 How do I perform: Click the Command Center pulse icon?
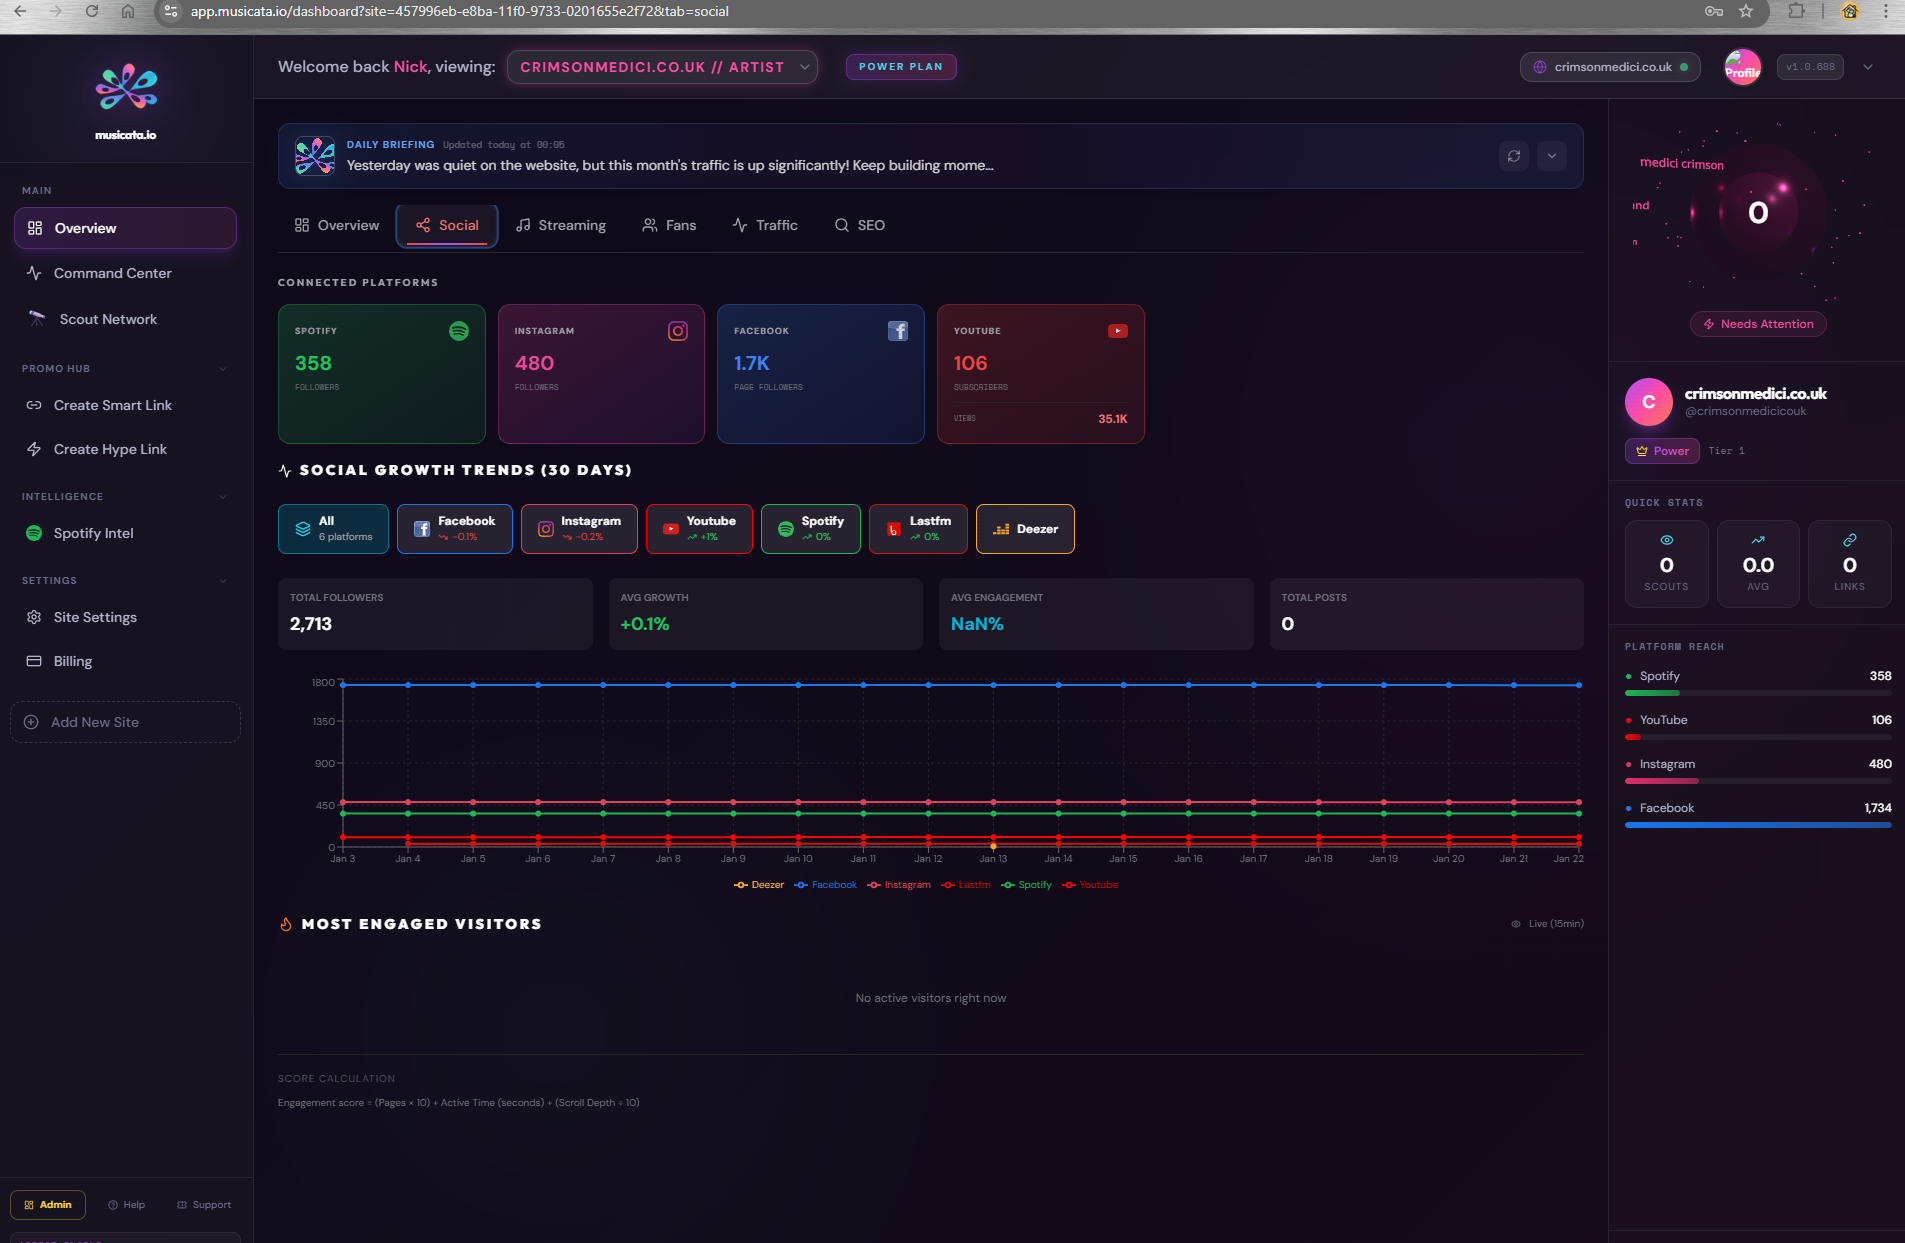coord(34,273)
